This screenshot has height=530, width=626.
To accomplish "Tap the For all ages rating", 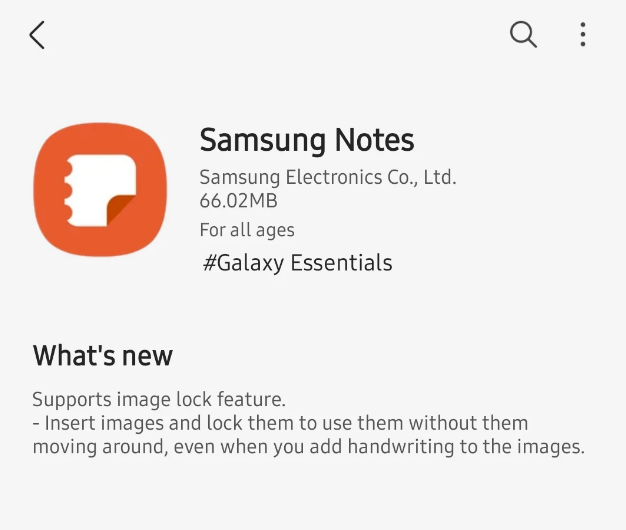I will (247, 230).
